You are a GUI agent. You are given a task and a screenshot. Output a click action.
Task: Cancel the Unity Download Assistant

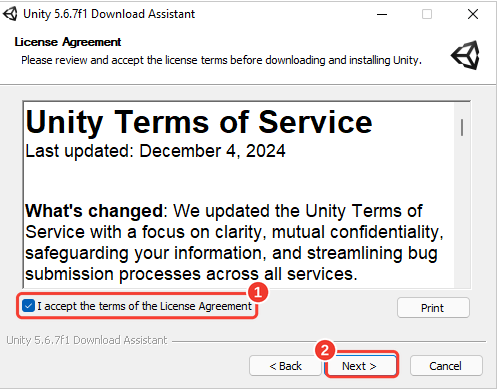(x=446, y=366)
